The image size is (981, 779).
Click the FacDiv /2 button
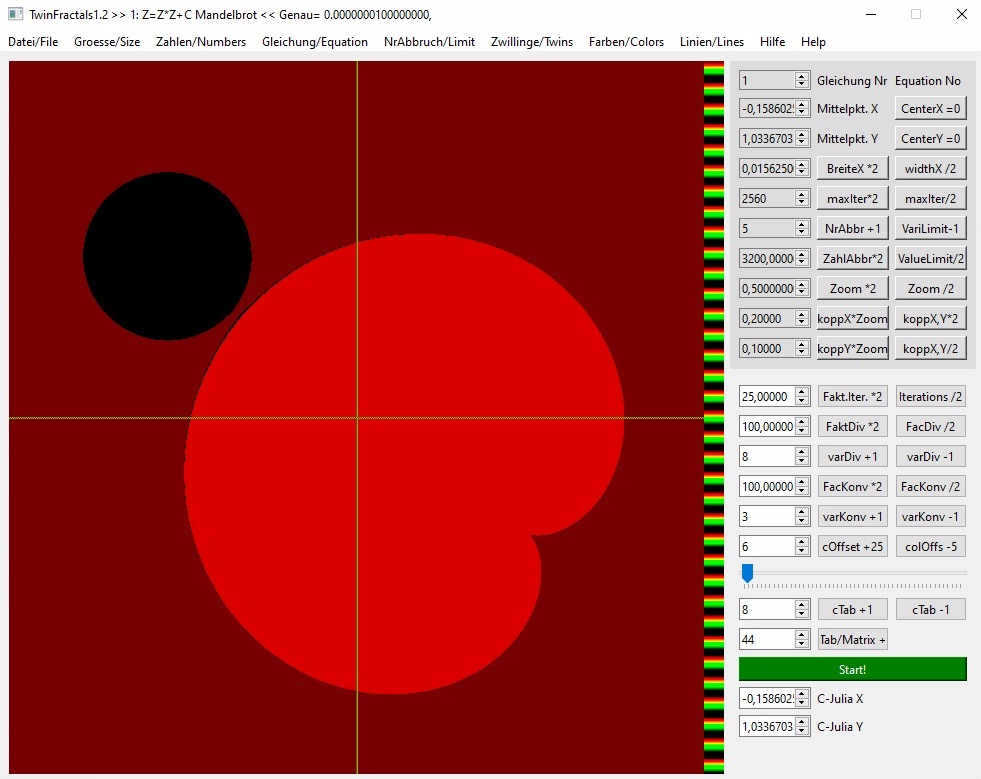(x=930, y=427)
